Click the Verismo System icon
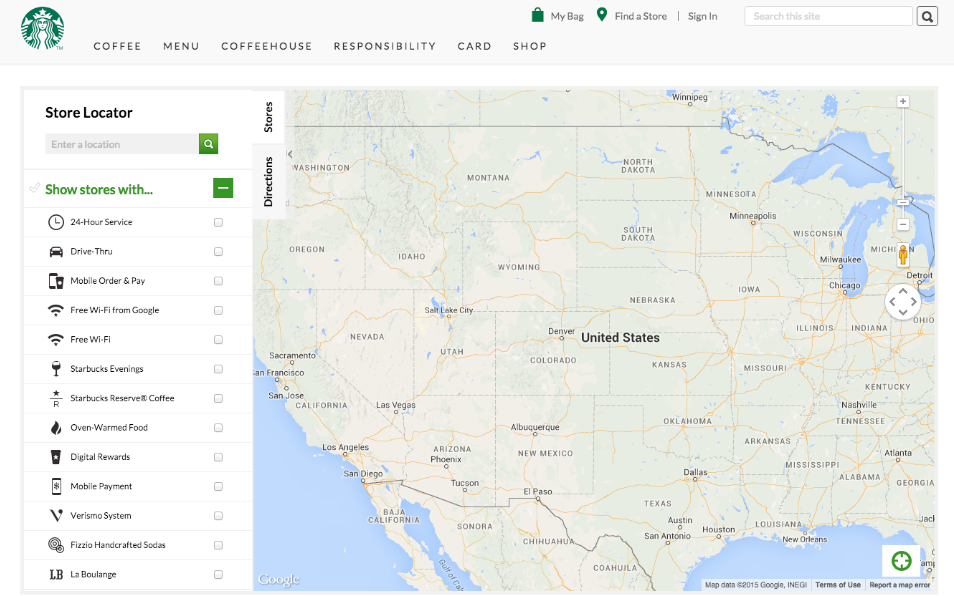Image resolution: width=954 pixels, height=596 pixels. (56, 516)
